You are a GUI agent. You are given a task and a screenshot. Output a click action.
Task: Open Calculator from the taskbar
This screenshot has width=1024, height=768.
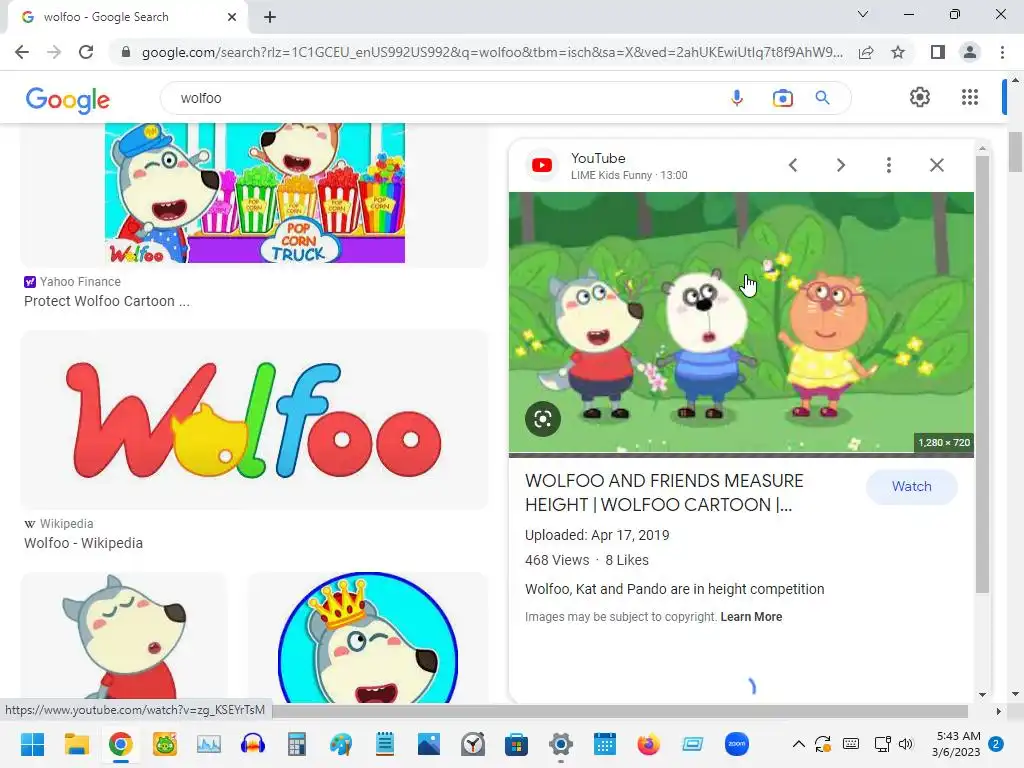(296, 744)
